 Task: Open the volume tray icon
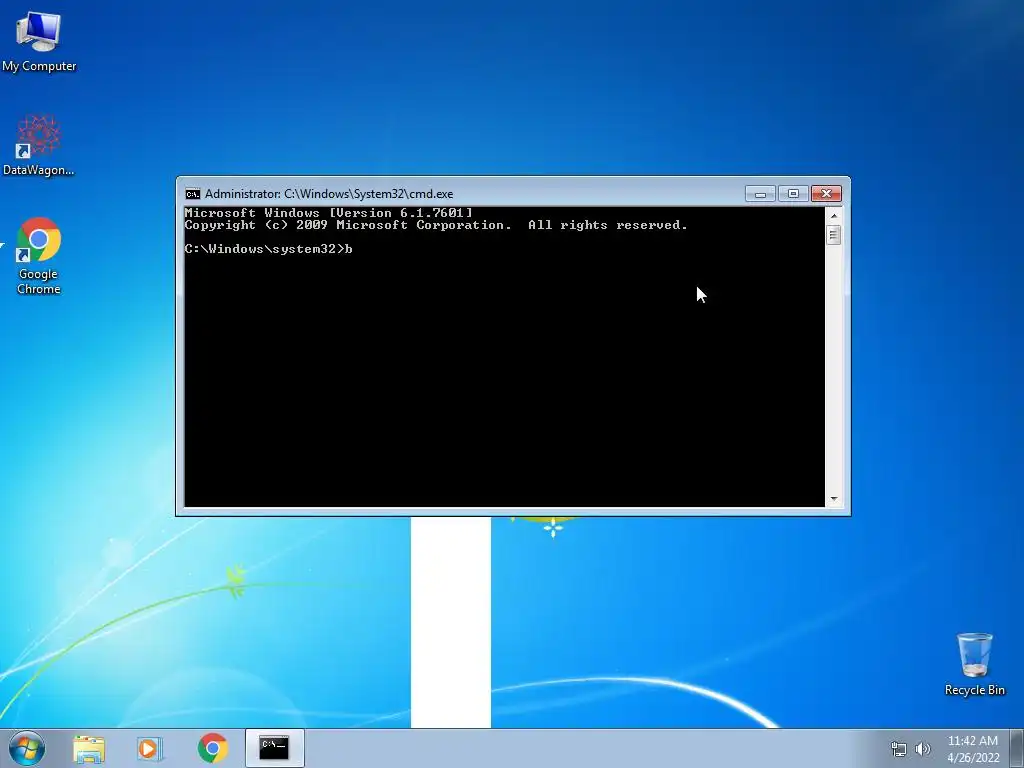pos(923,749)
